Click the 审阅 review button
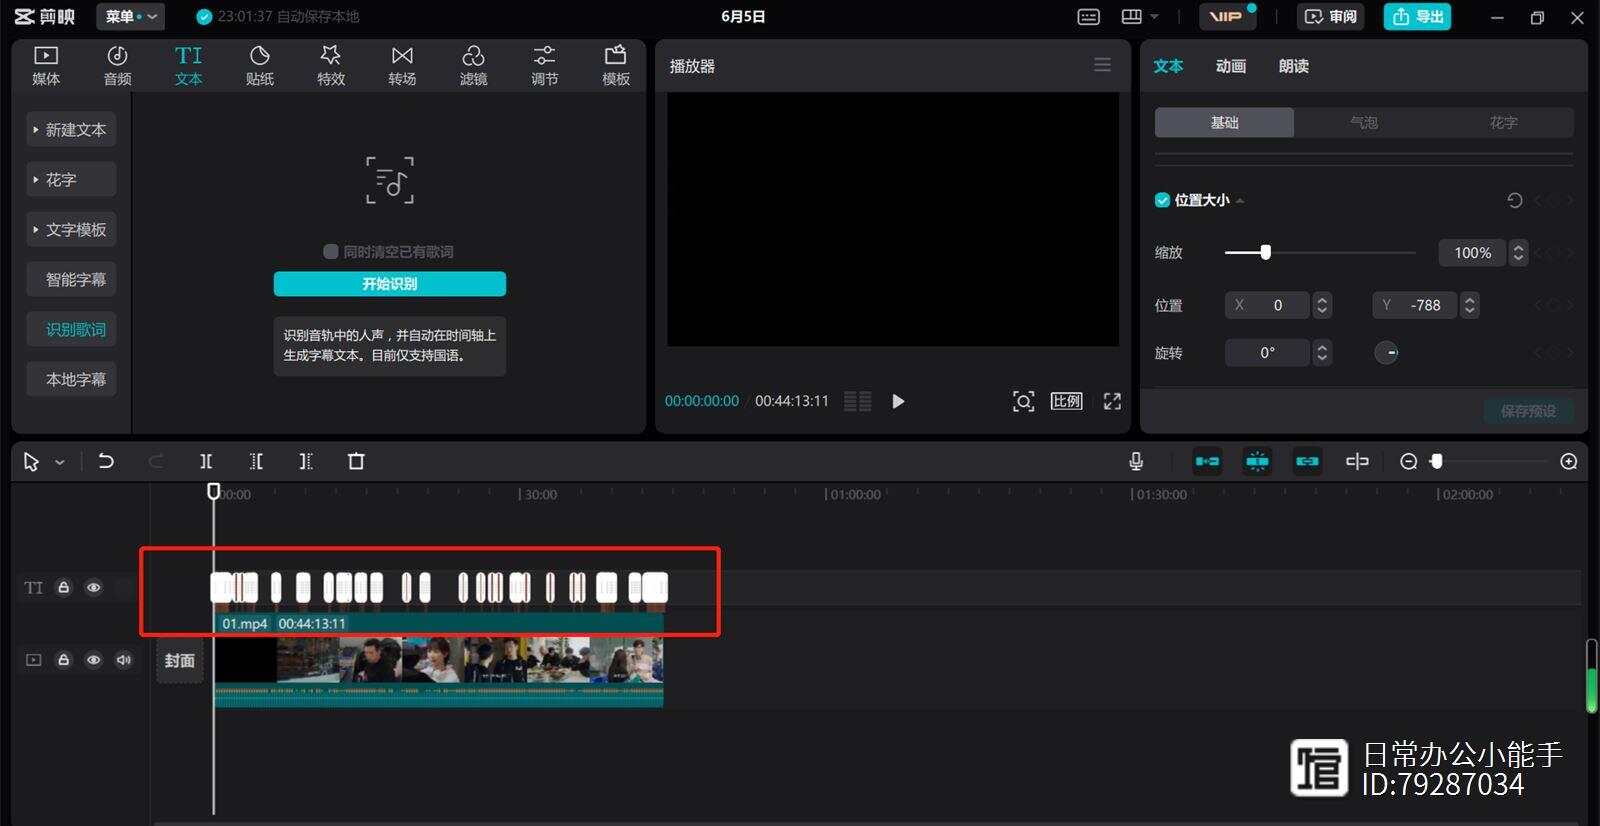 (x=1331, y=17)
